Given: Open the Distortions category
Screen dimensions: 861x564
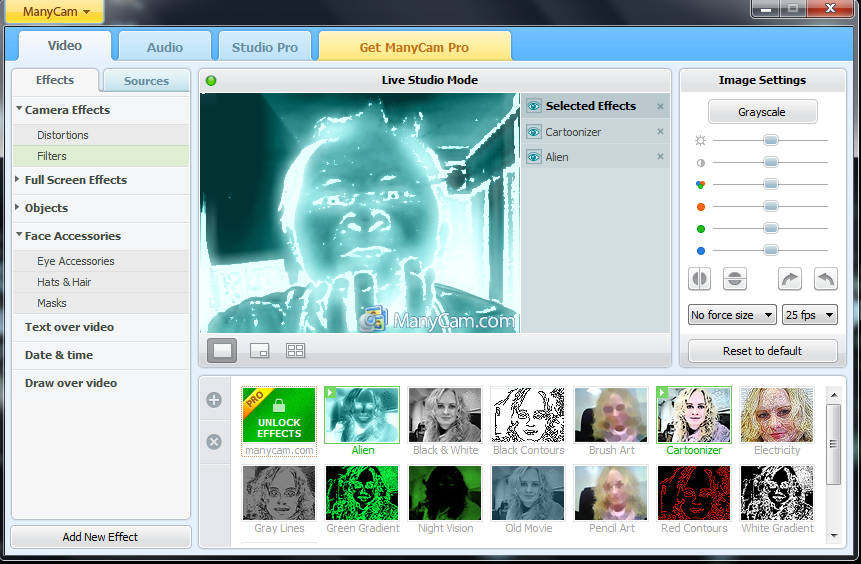Looking at the screenshot, I should (x=100, y=135).
